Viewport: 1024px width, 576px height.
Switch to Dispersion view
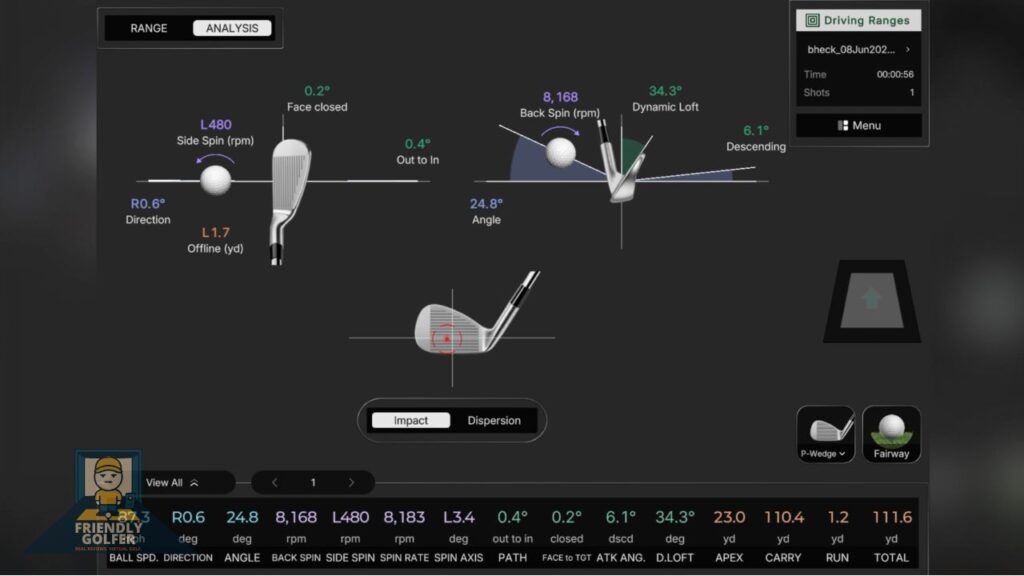pyautogui.click(x=494, y=421)
